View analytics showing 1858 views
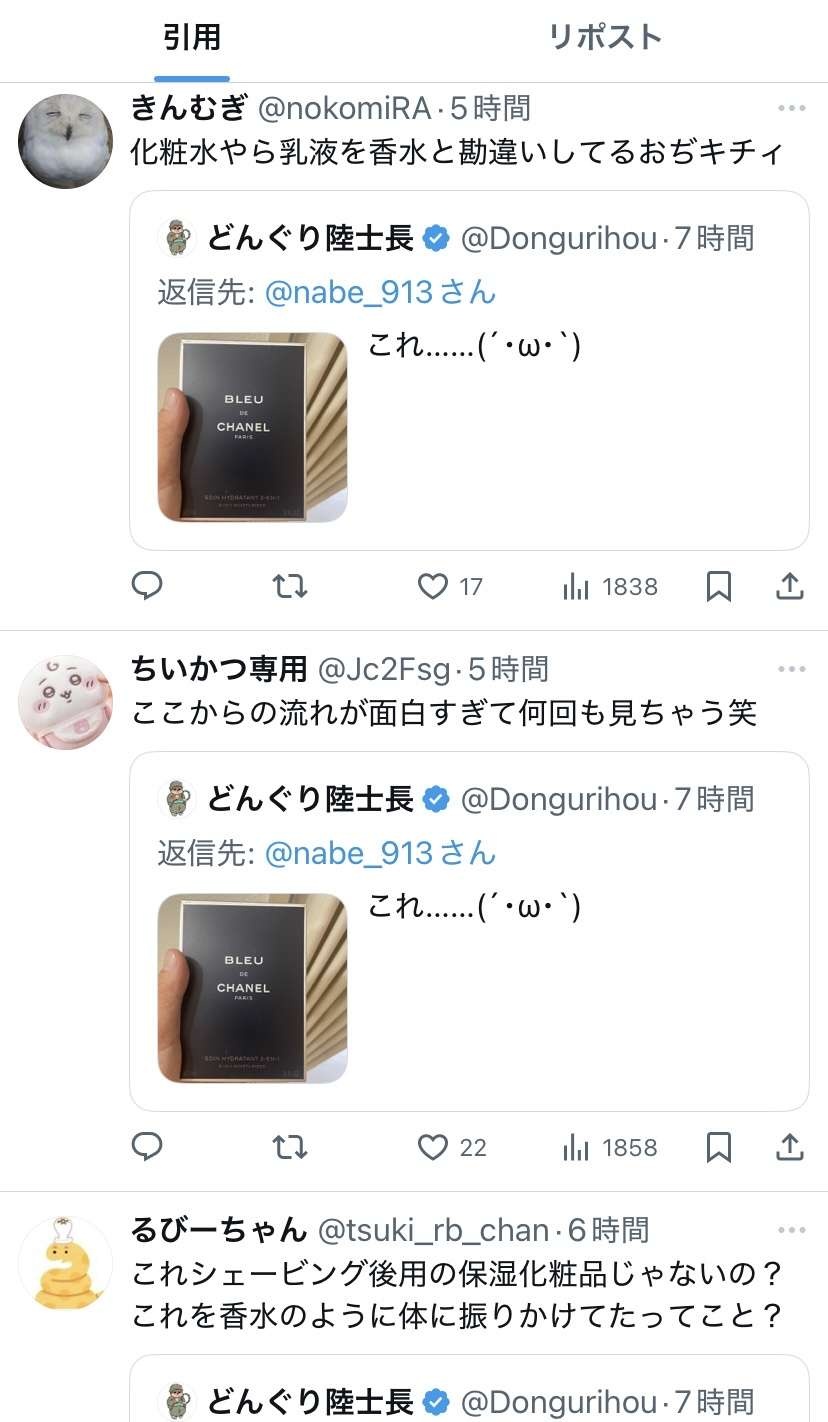This screenshot has width=828, height=1422. [x=610, y=1147]
